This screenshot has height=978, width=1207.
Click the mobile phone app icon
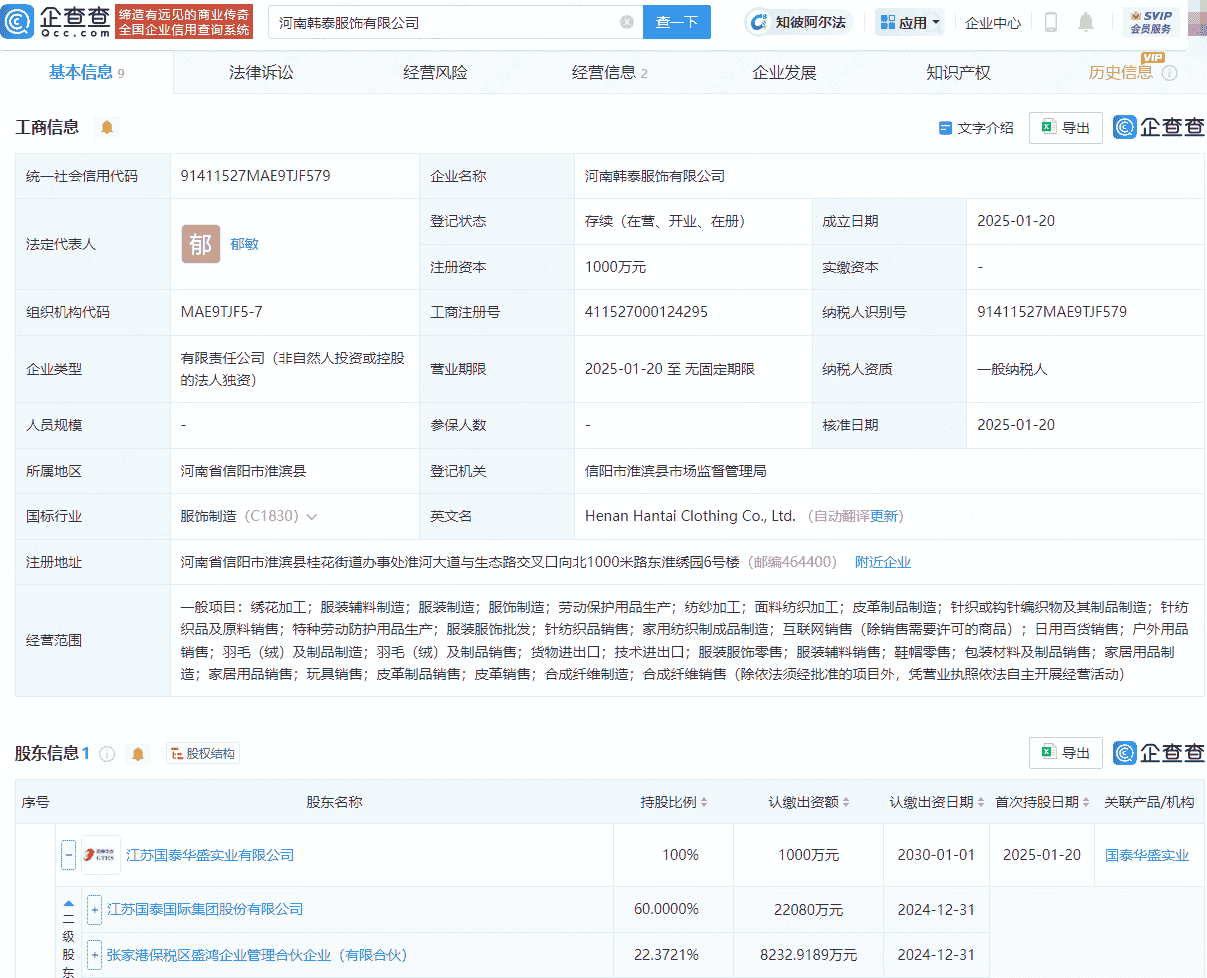point(1051,21)
